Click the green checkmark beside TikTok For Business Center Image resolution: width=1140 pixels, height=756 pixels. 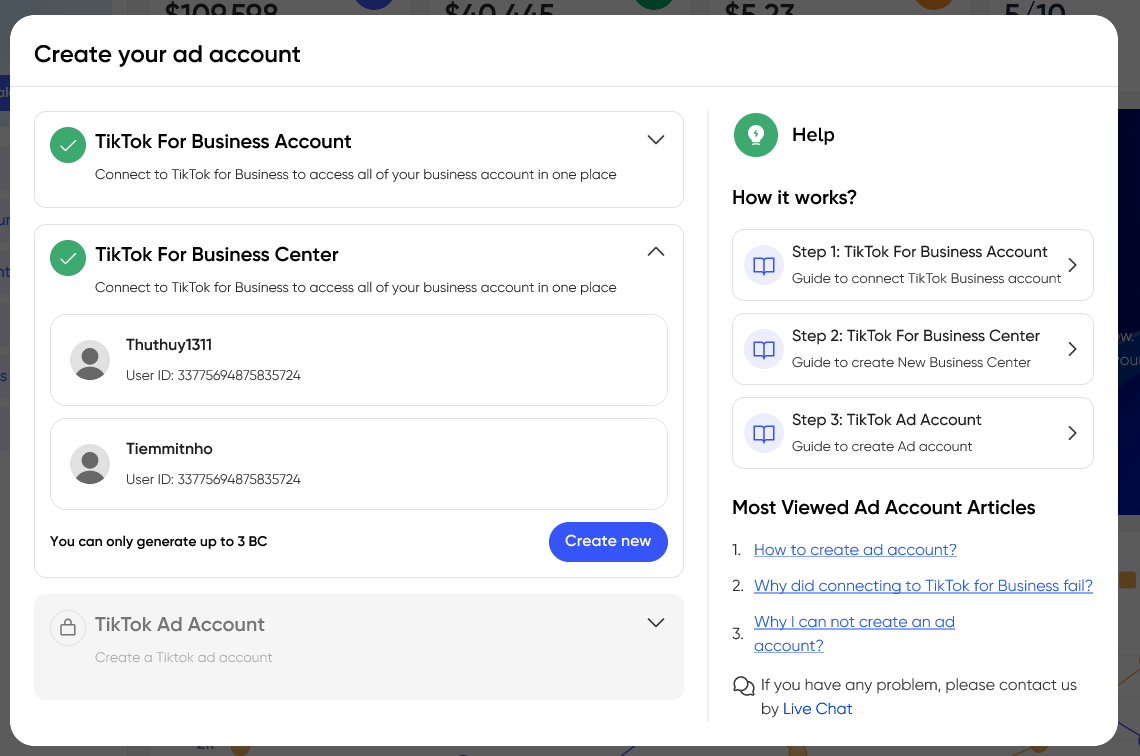coord(67,257)
